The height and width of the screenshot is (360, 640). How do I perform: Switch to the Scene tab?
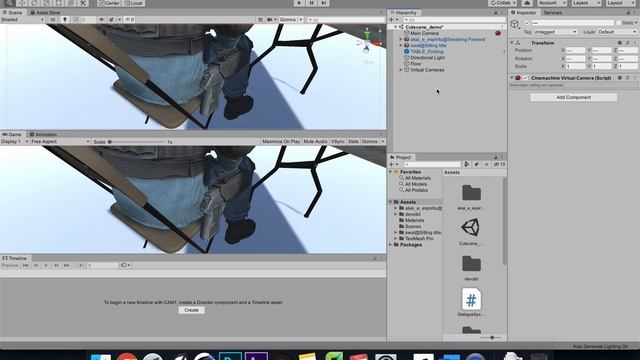point(13,13)
